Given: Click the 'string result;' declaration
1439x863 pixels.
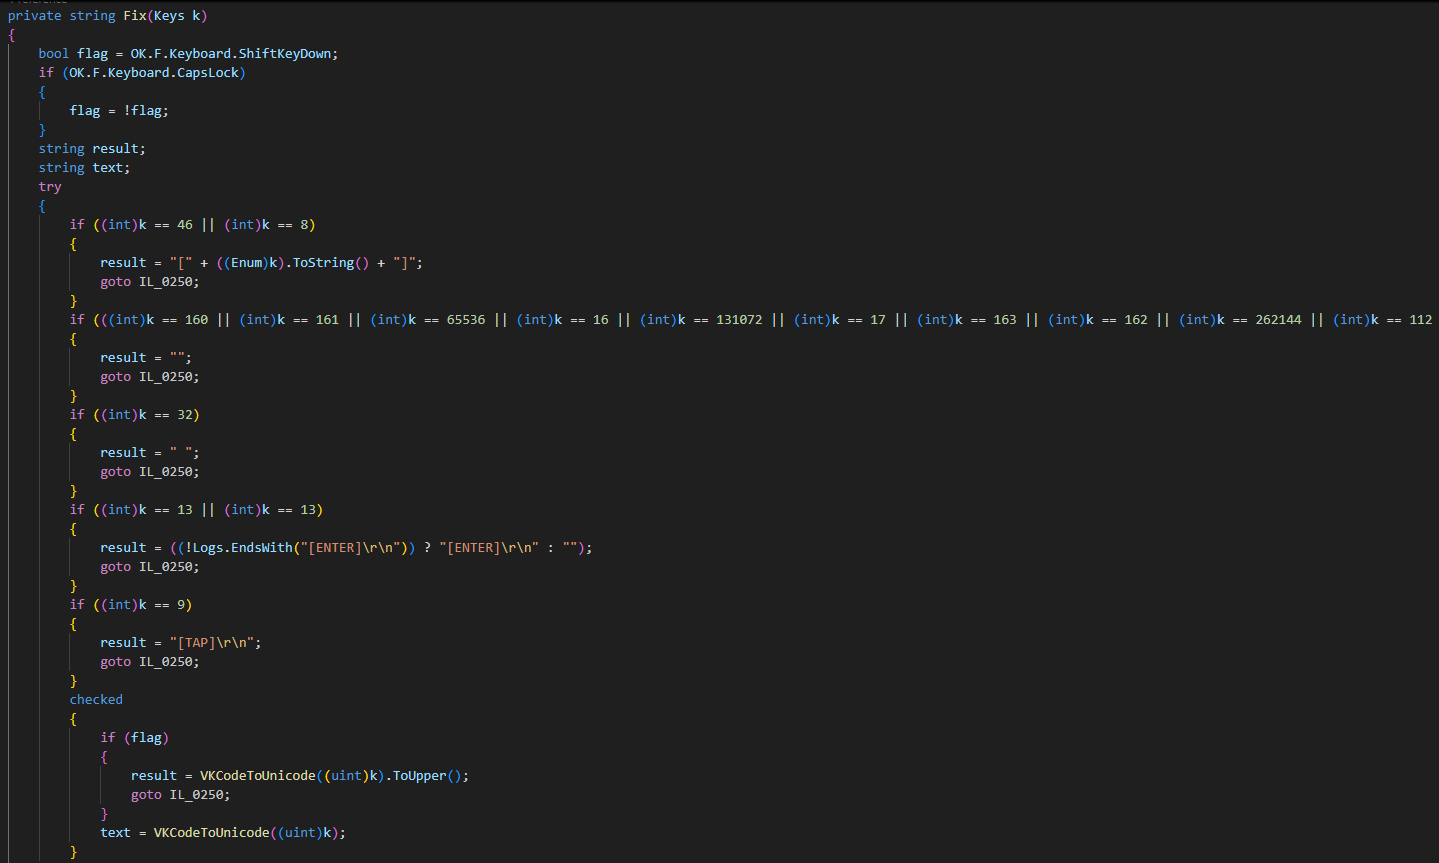Looking at the screenshot, I should click(x=92, y=149).
